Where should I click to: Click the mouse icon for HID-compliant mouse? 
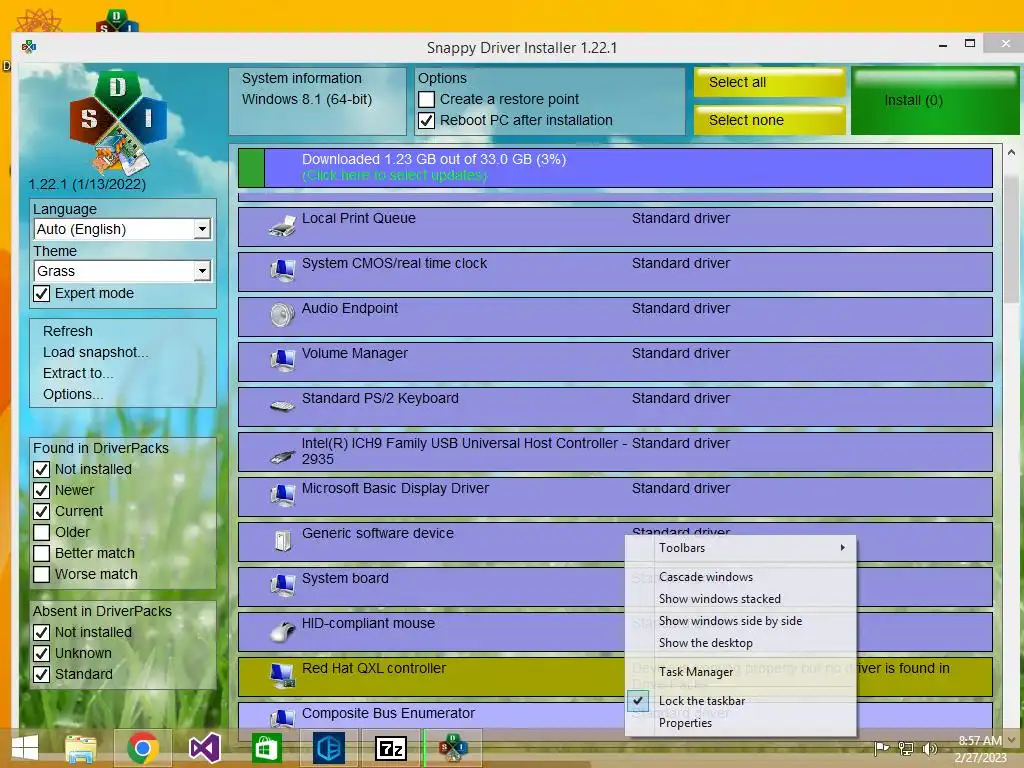[x=283, y=631]
